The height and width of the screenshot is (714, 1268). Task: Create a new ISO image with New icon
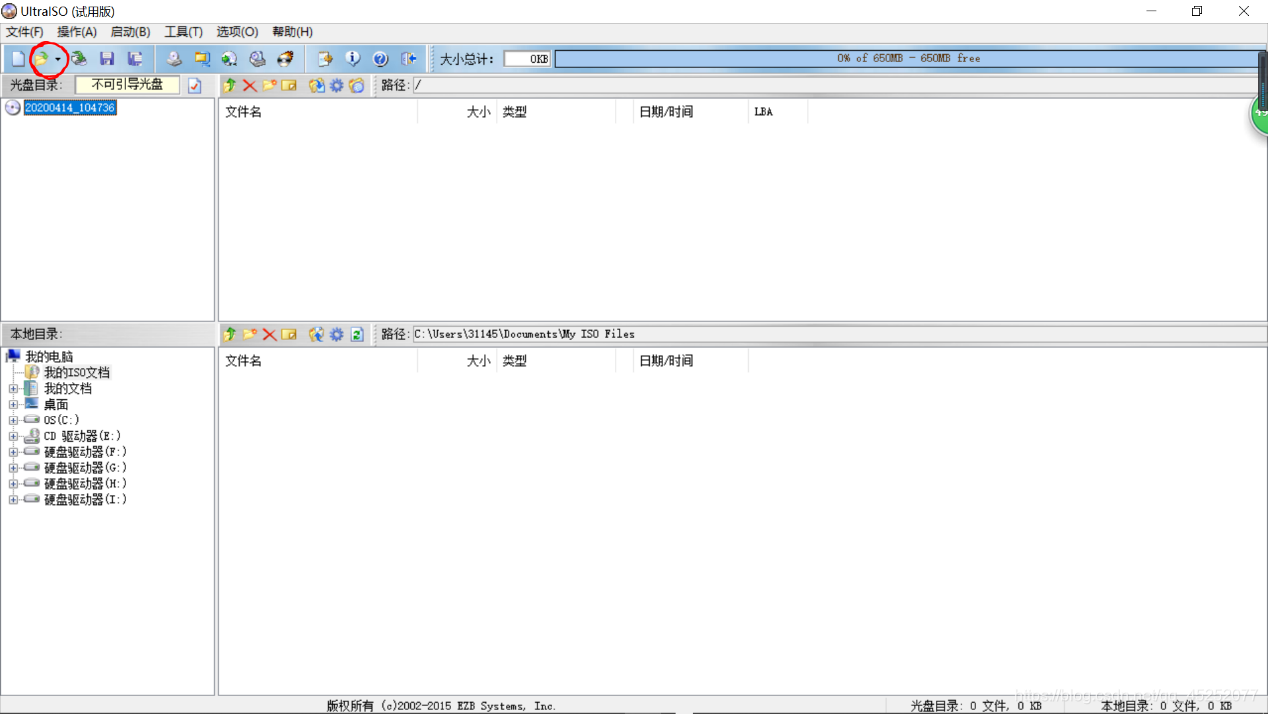coord(18,59)
